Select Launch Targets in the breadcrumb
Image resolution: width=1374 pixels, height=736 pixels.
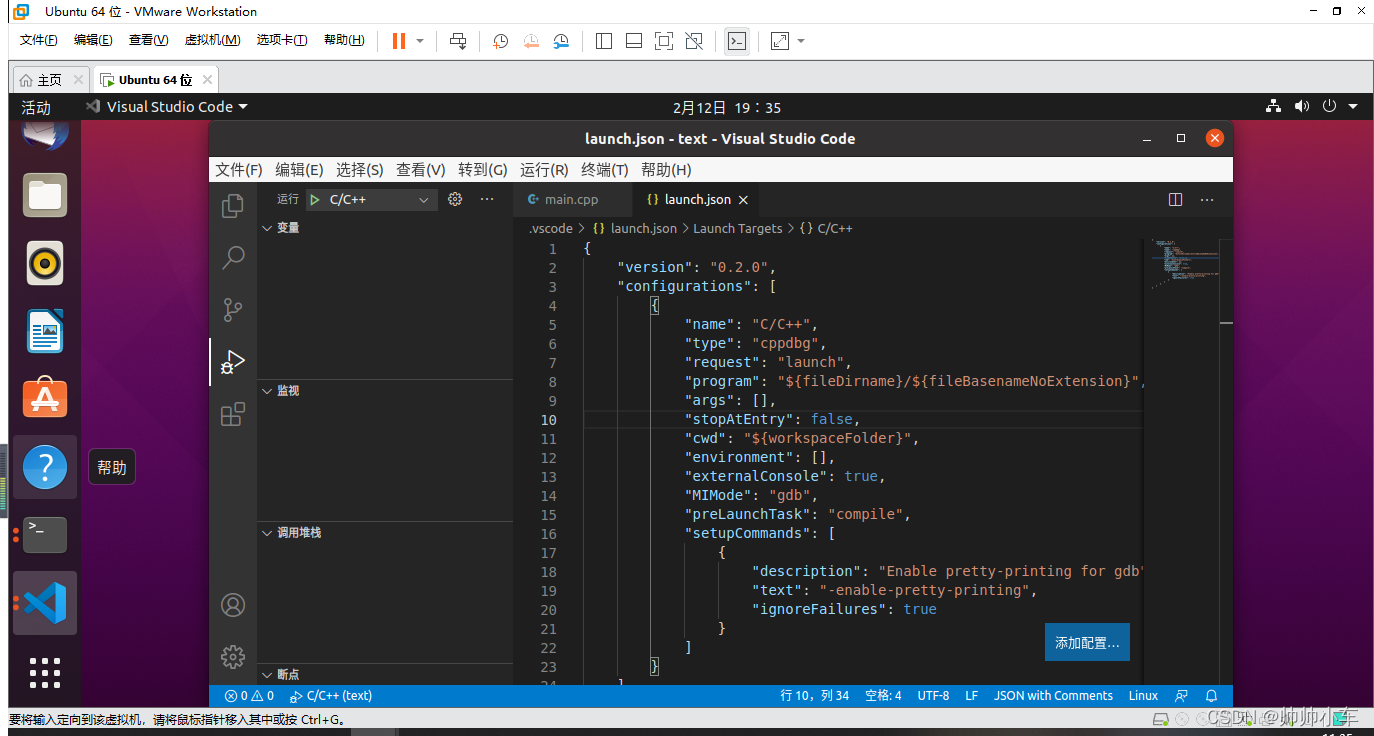tap(738, 229)
